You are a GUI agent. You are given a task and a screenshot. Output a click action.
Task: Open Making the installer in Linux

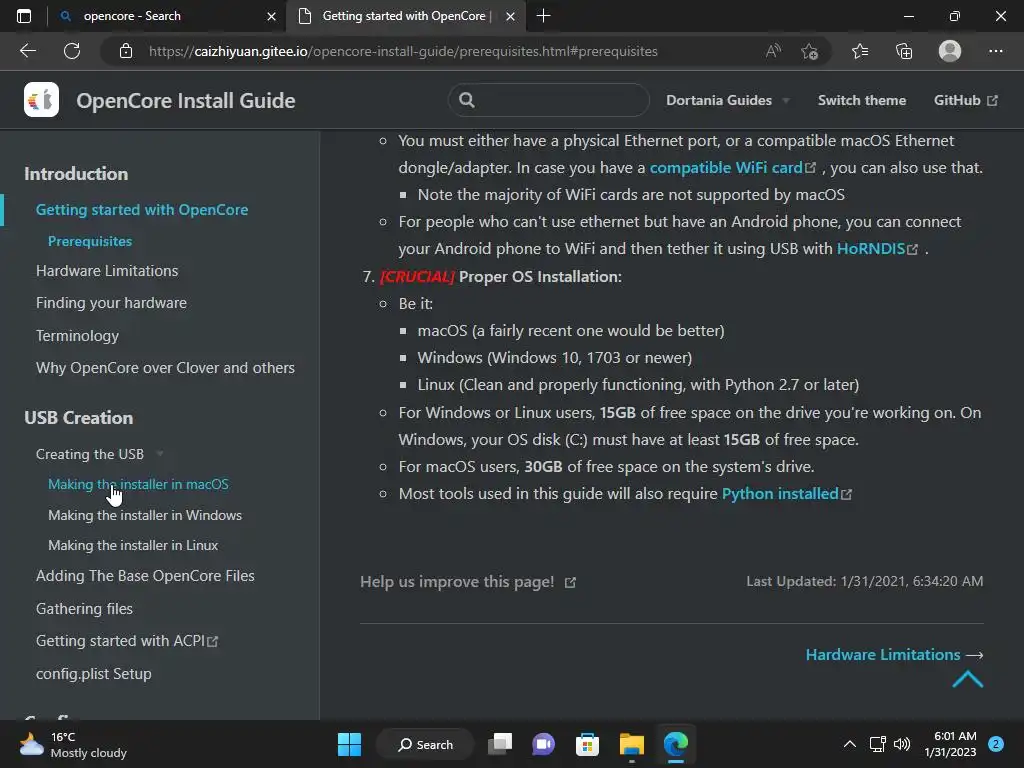click(133, 545)
